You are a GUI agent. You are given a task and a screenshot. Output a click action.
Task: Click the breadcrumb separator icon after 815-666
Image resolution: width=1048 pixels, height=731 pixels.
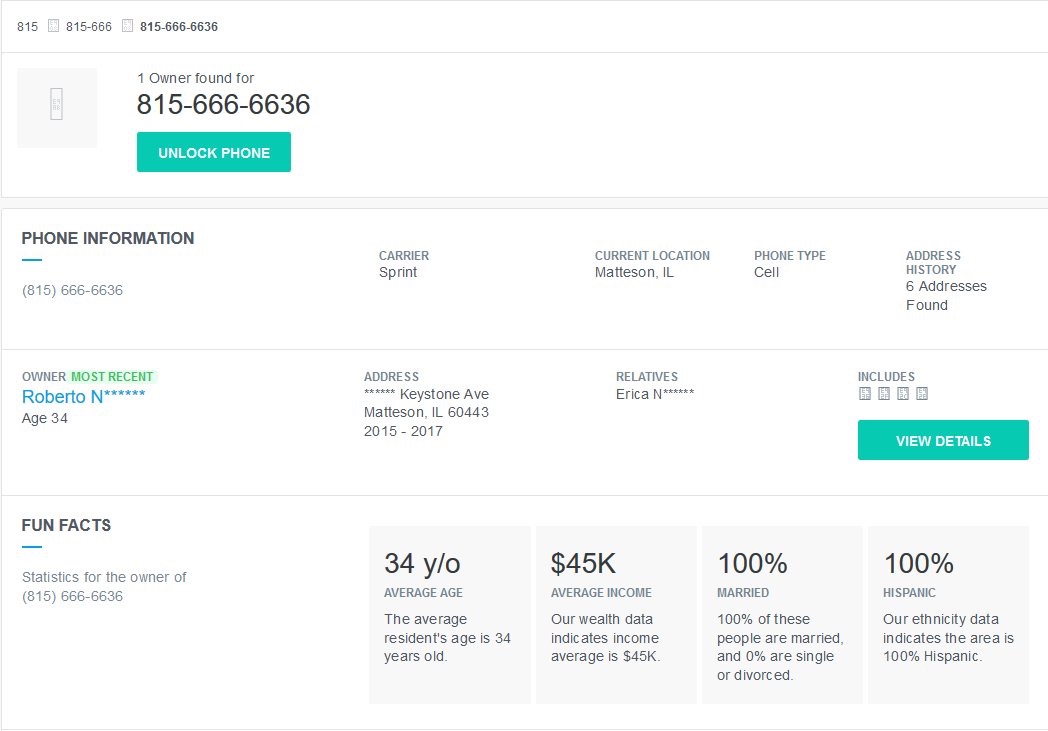pos(128,26)
